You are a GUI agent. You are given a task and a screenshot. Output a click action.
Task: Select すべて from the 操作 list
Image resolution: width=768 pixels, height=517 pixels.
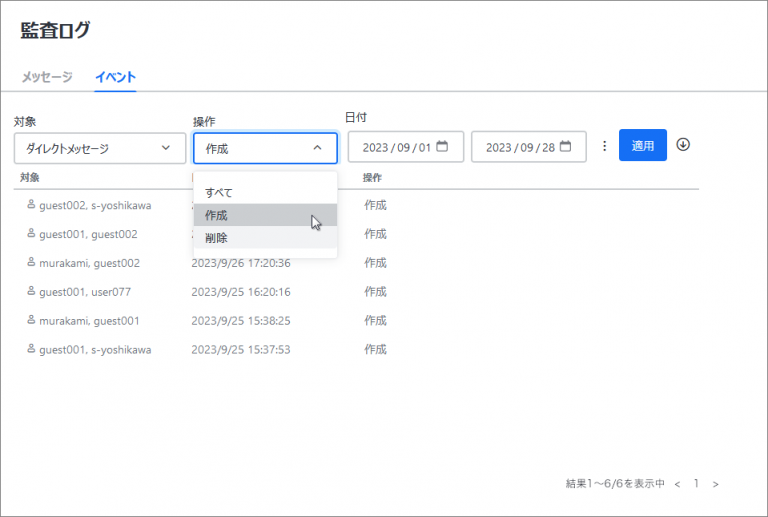[219, 192]
